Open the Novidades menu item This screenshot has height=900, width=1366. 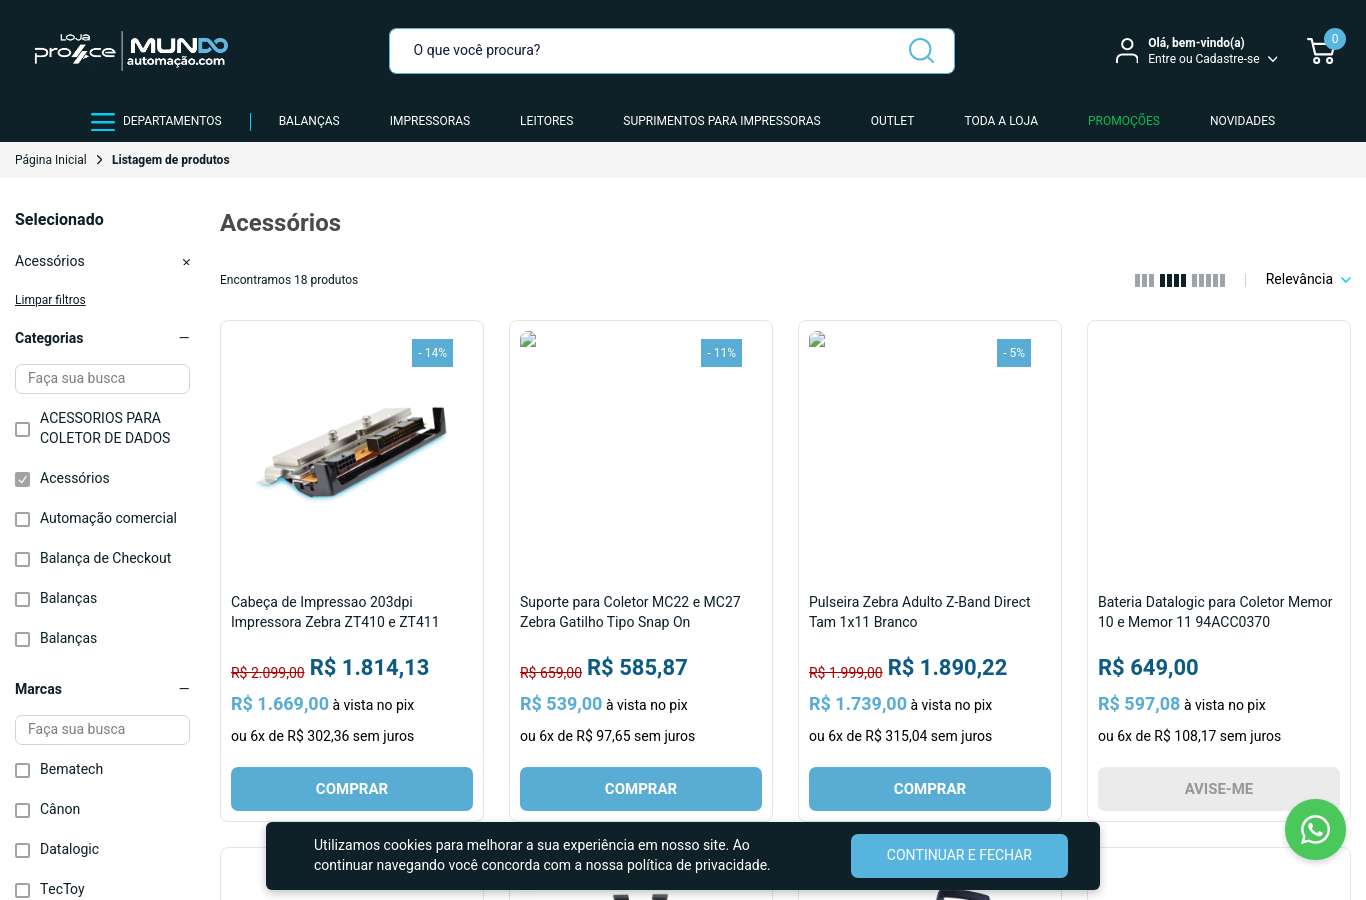(x=1242, y=121)
